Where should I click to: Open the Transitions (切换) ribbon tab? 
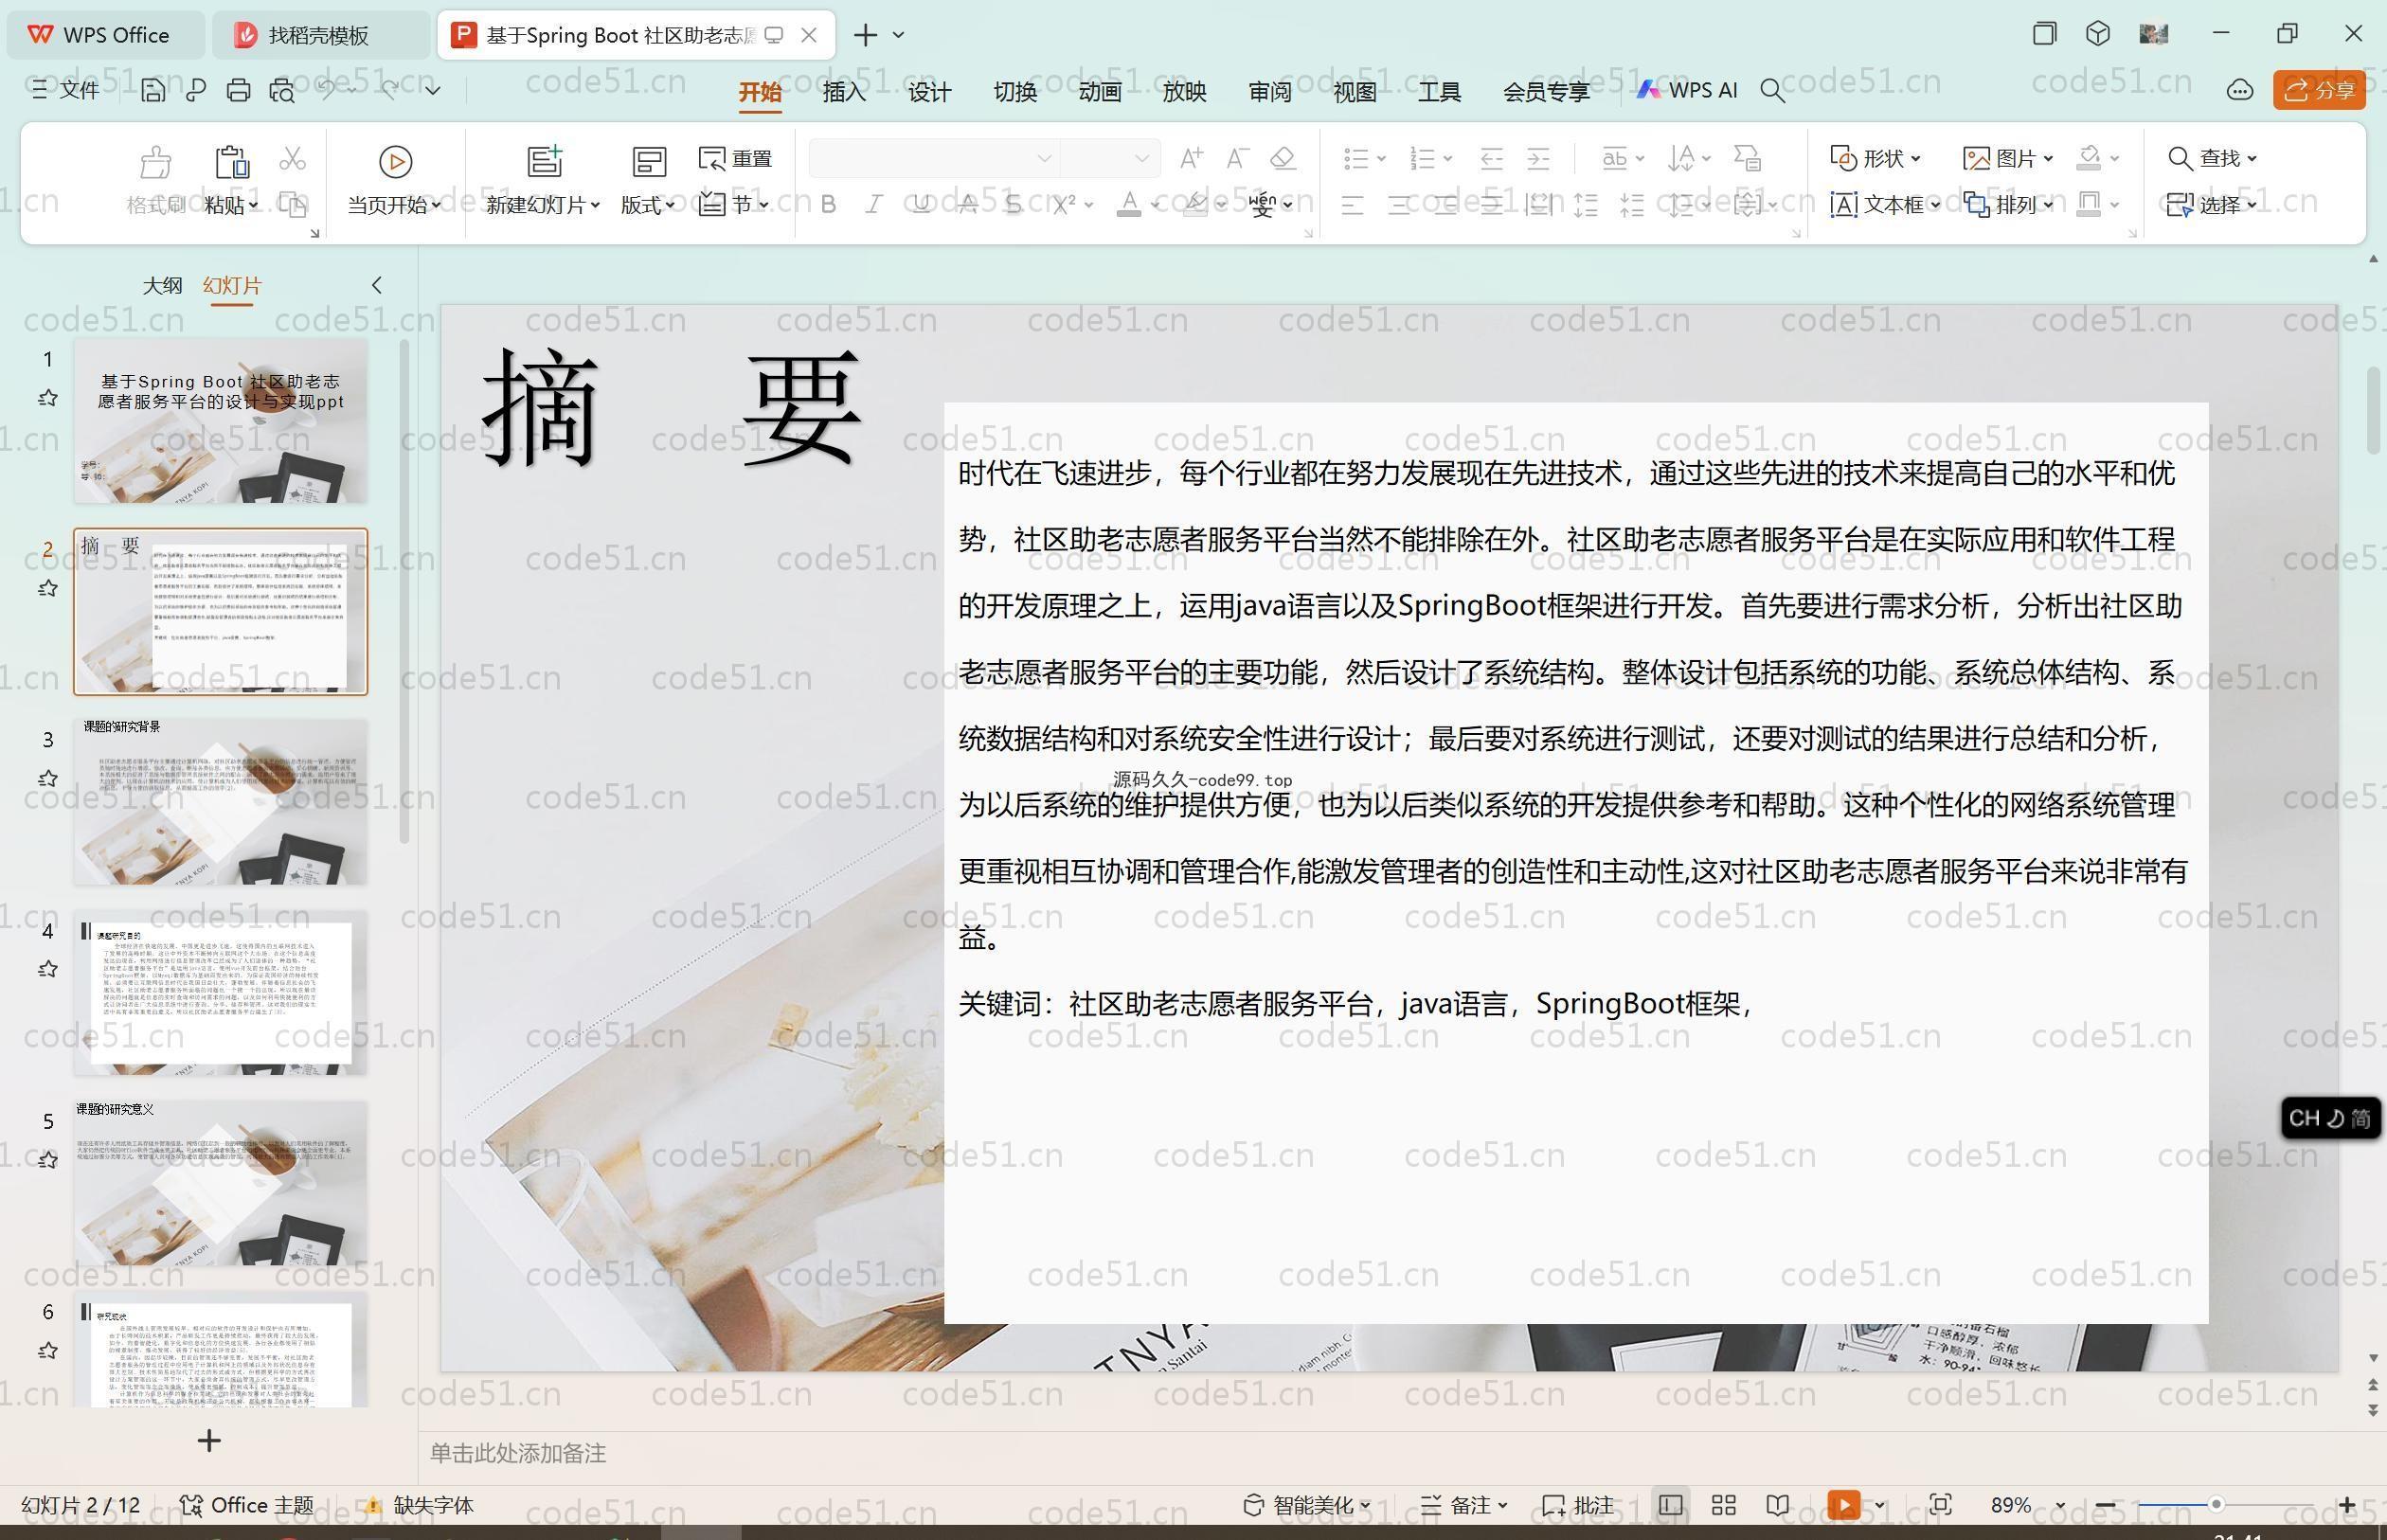[x=1014, y=92]
